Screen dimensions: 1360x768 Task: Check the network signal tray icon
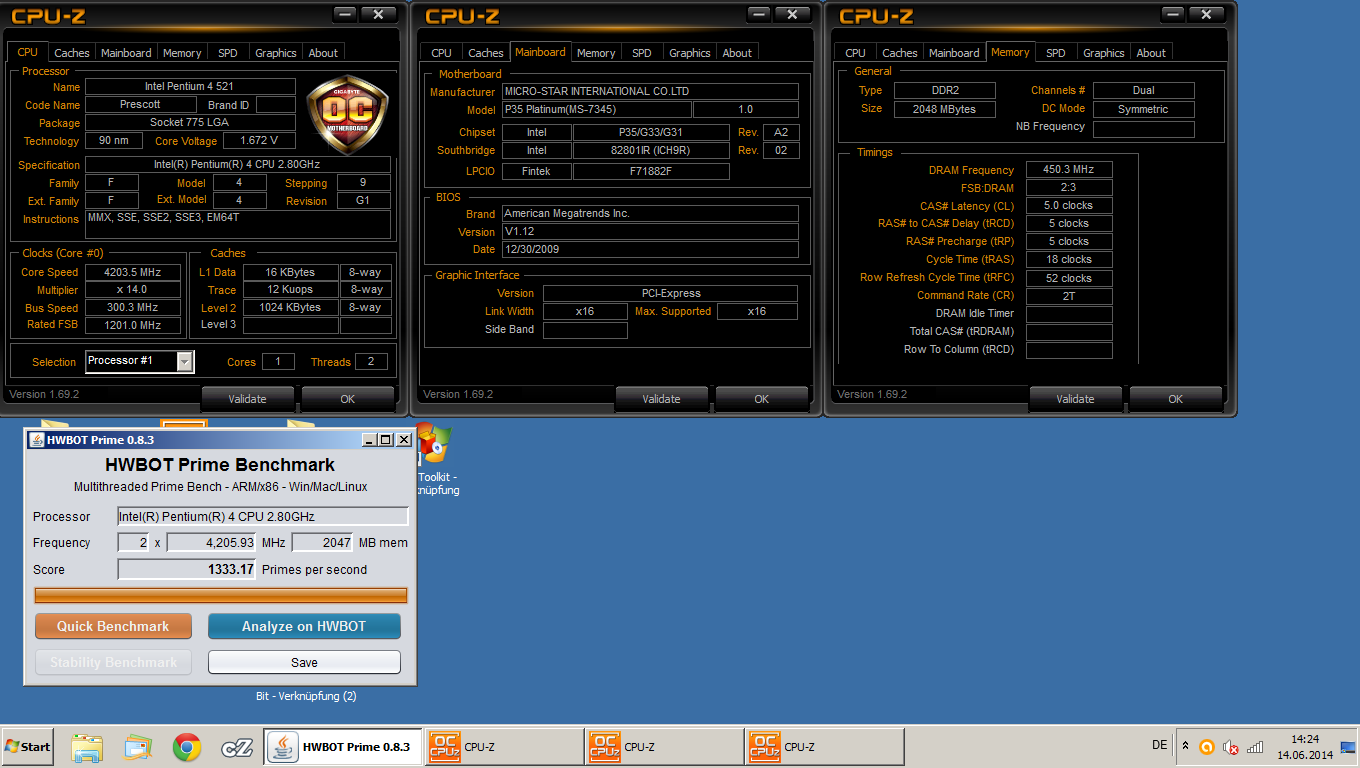1255,747
